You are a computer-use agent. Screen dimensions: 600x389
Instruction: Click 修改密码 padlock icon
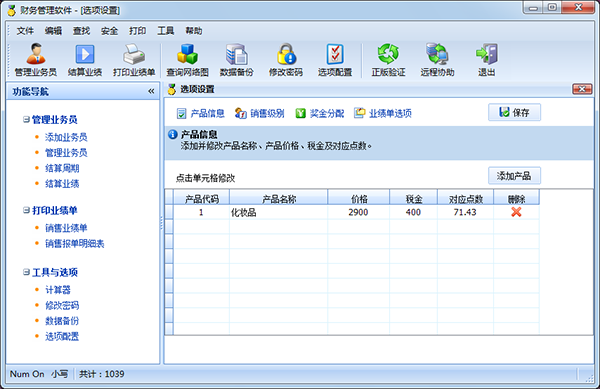[286, 60]
